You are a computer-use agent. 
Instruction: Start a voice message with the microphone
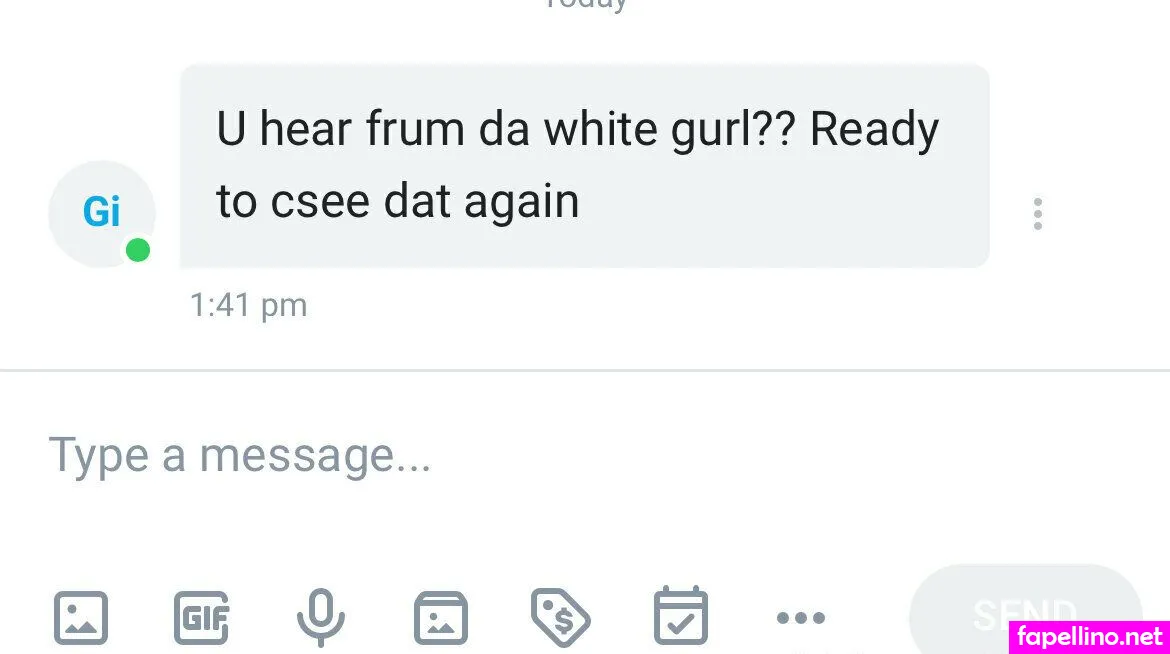[x=321, y=617]
